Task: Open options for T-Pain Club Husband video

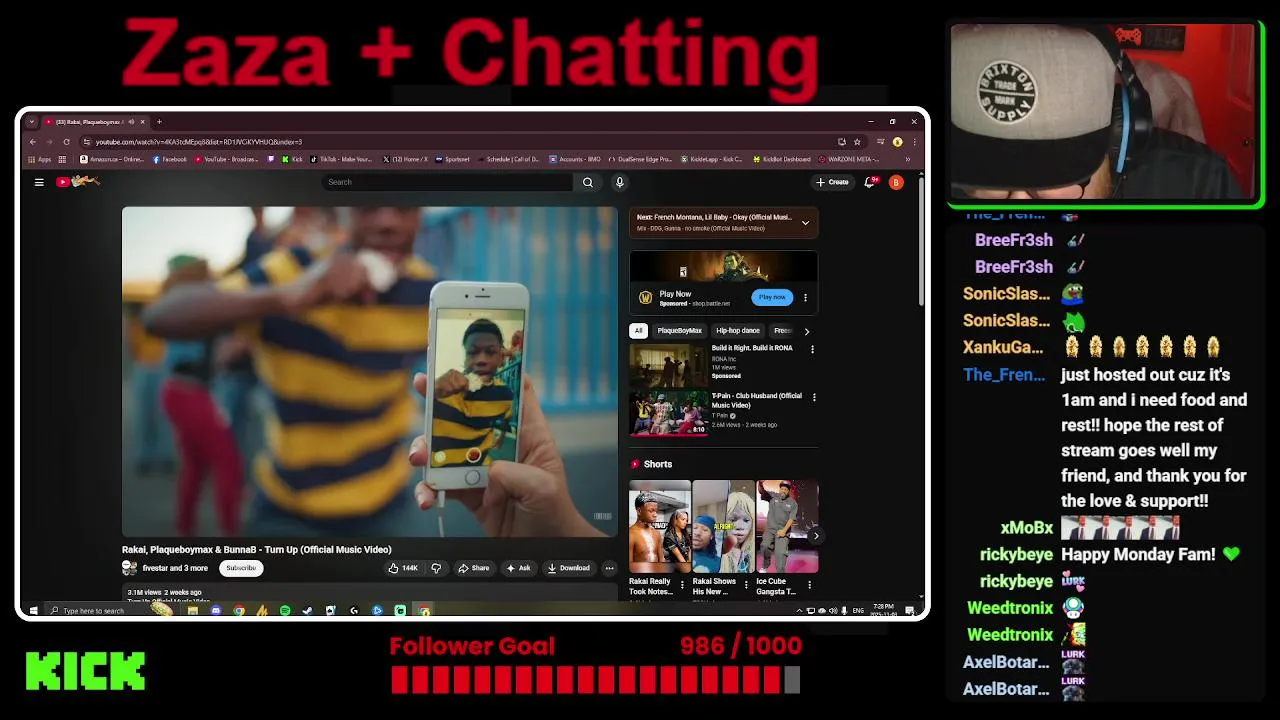Action: tap(814, 397)
